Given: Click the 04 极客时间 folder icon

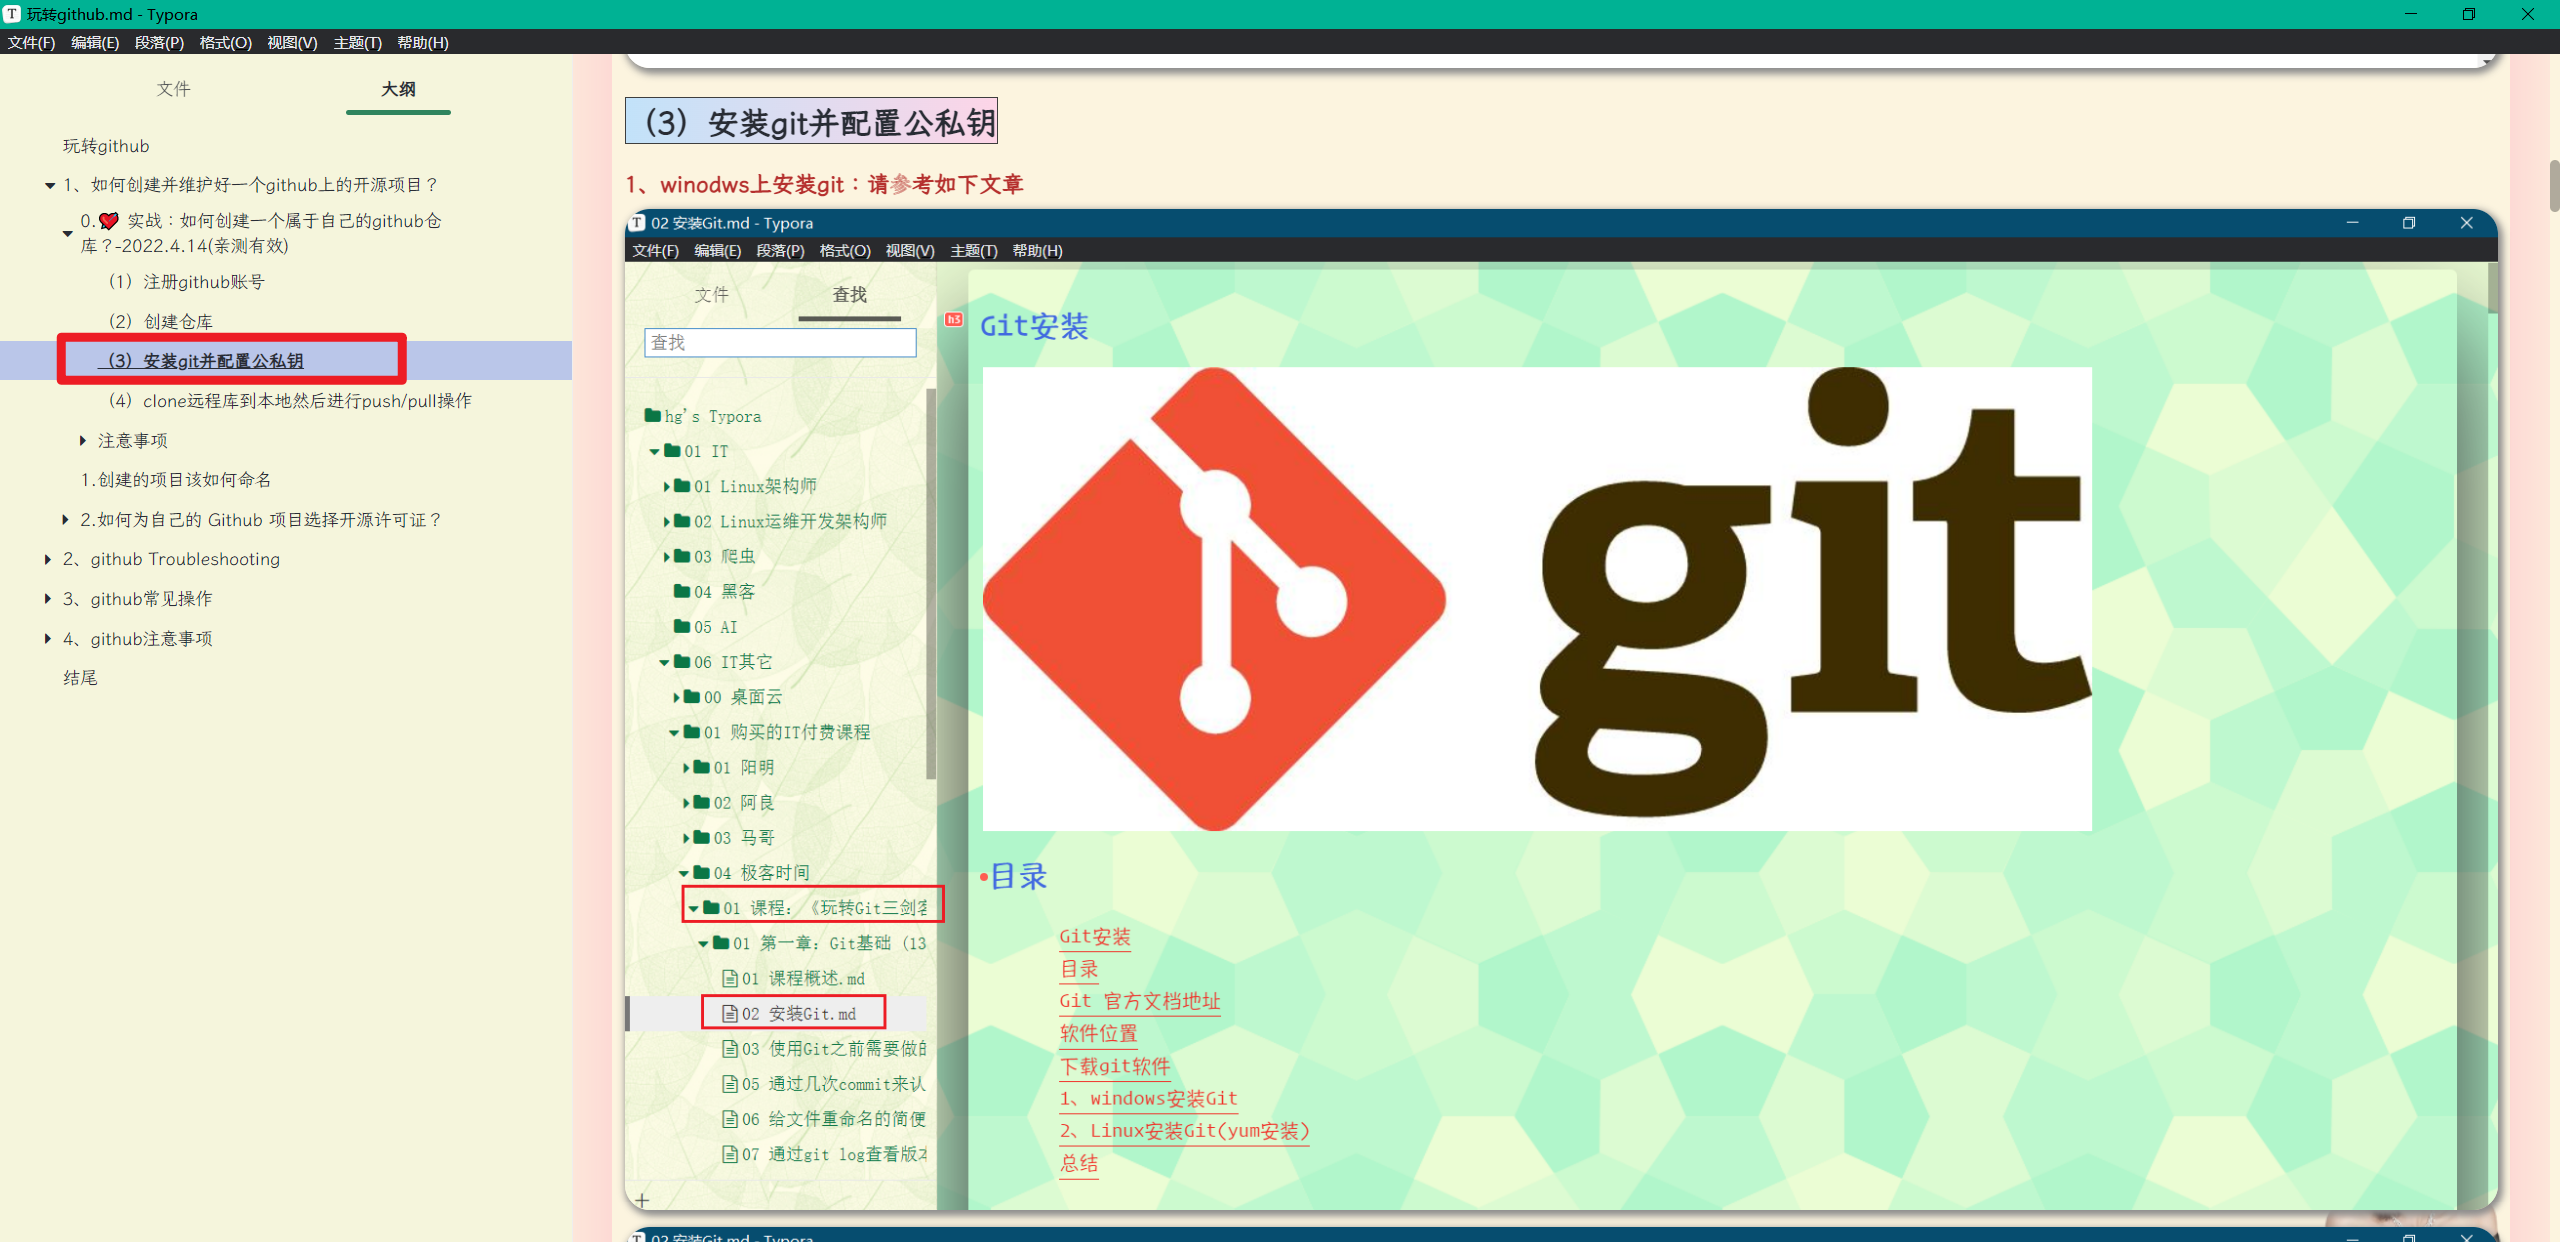Looking at the screenshot, I should 702,872.
